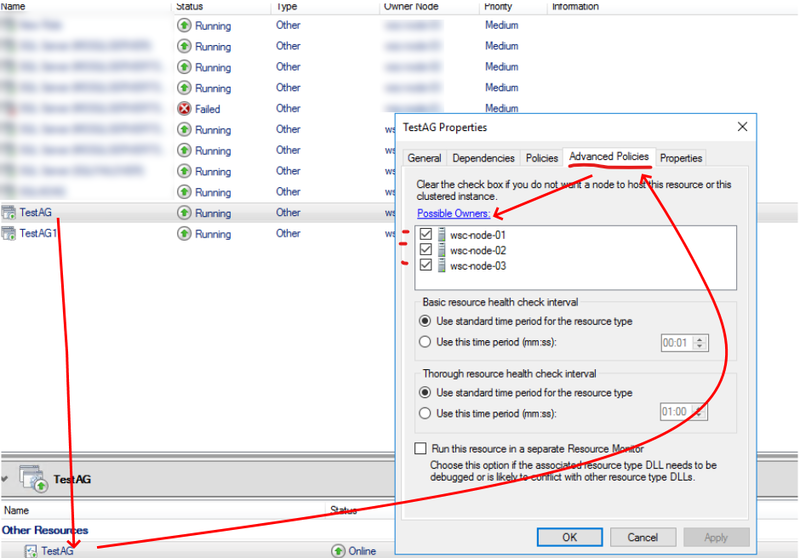Confirm dialog with OK button
Image resolution: width=800 pixels, height=558 pixels.
click(x=569, y=537)
